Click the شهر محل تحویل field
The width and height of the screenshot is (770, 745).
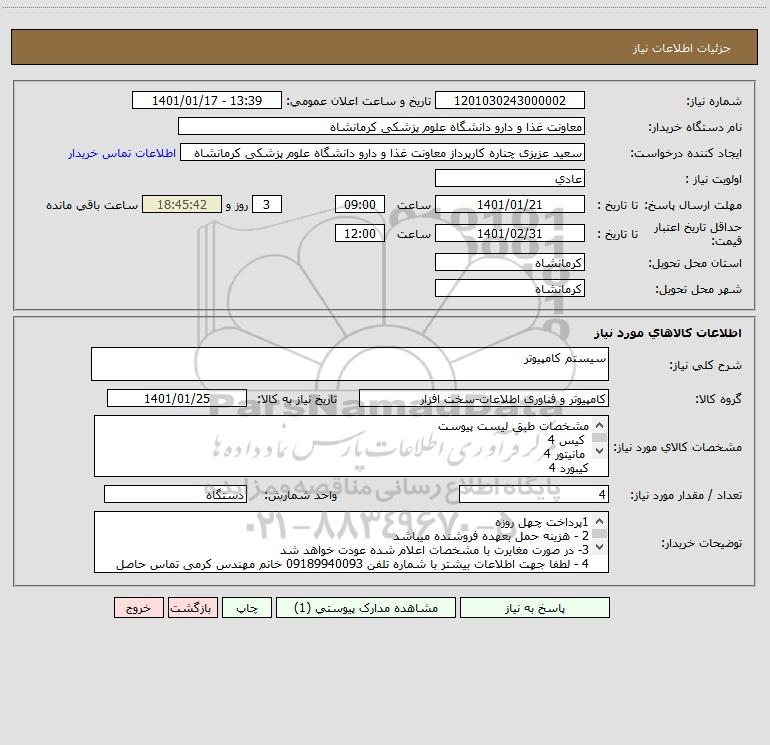(x=510, y=288)
